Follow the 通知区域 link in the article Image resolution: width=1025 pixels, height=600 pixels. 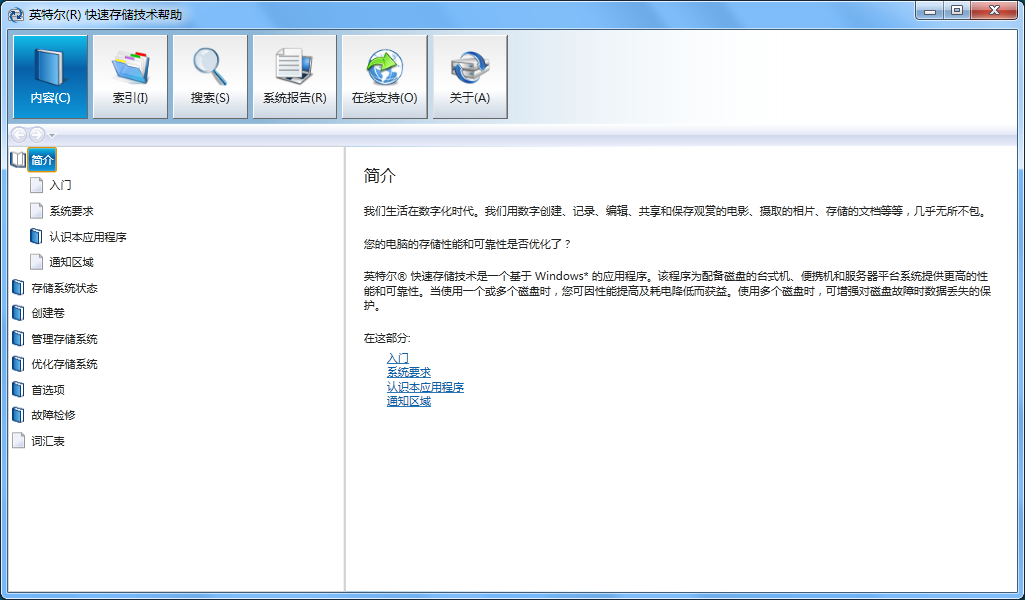point(409,401)
